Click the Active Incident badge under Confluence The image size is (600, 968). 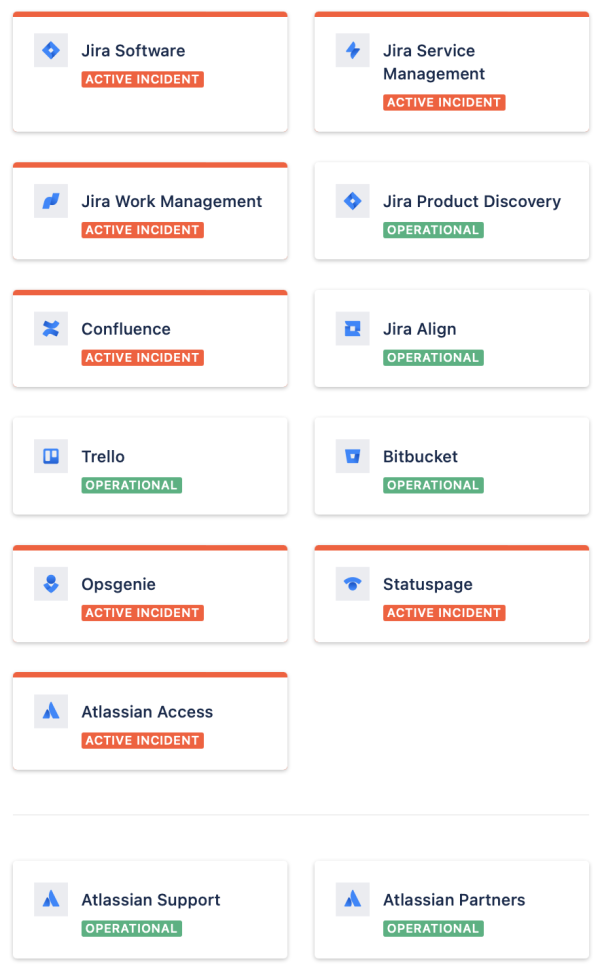coord(143,357)
